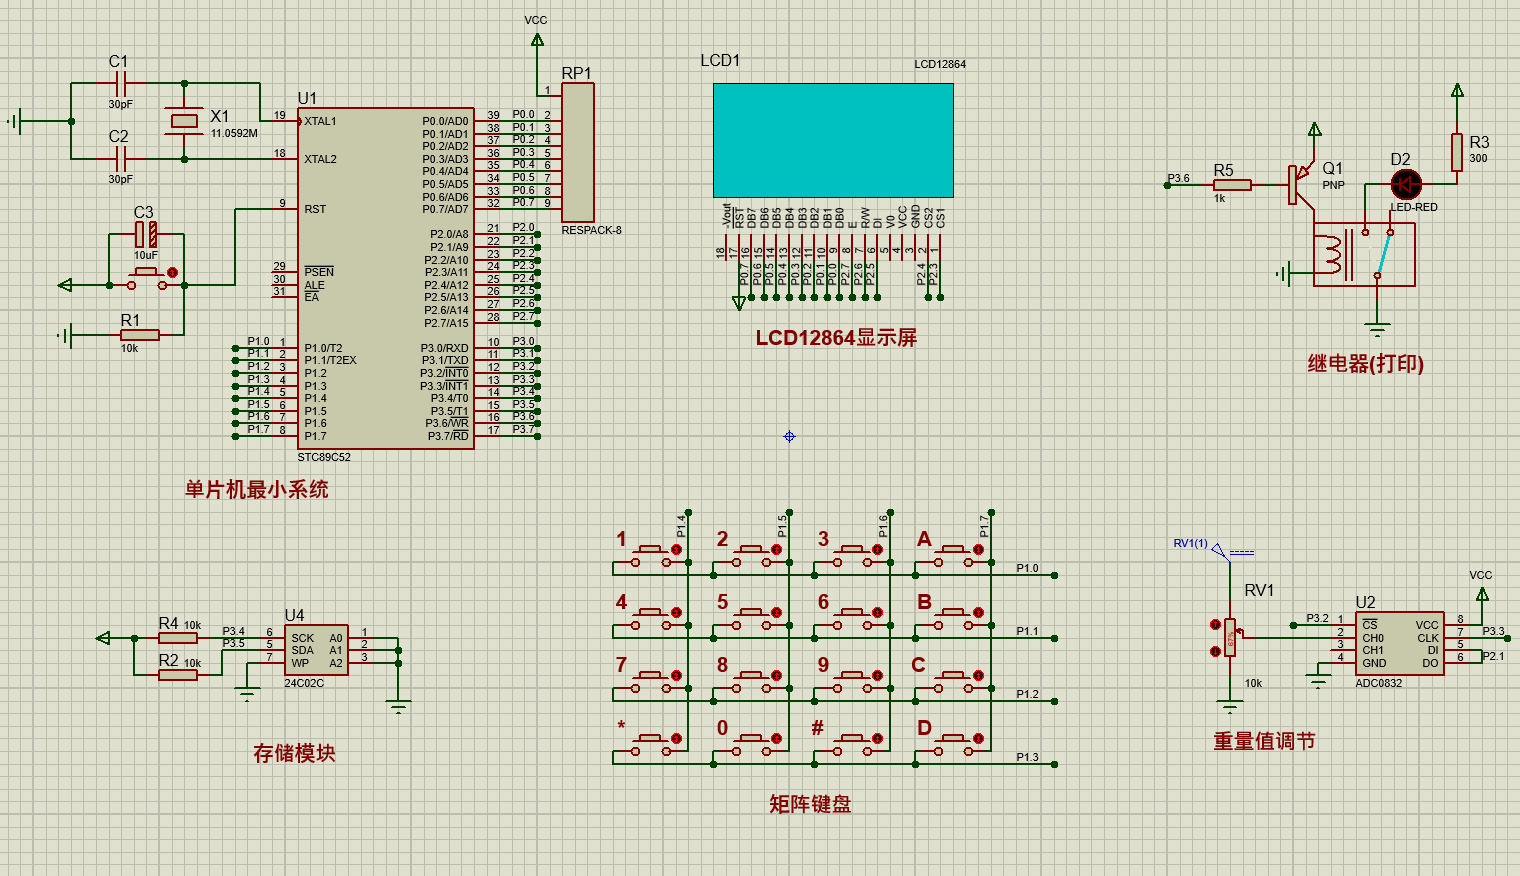Click the '矩阵键盘' label

pyautogui.click(x=810, y=804)
